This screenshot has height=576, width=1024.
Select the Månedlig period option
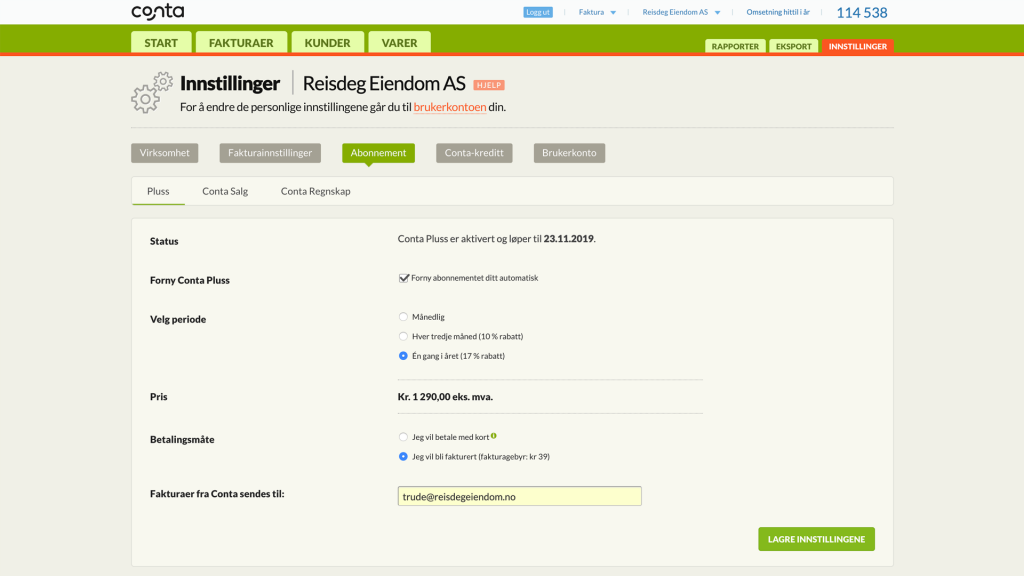pos(403,317)
